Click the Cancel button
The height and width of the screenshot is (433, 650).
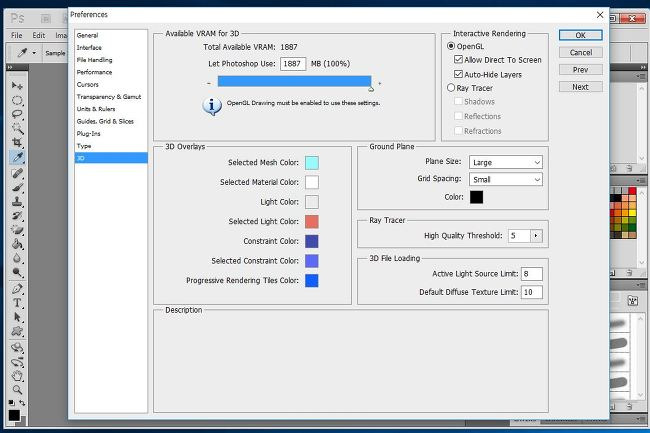coord(580,53)
